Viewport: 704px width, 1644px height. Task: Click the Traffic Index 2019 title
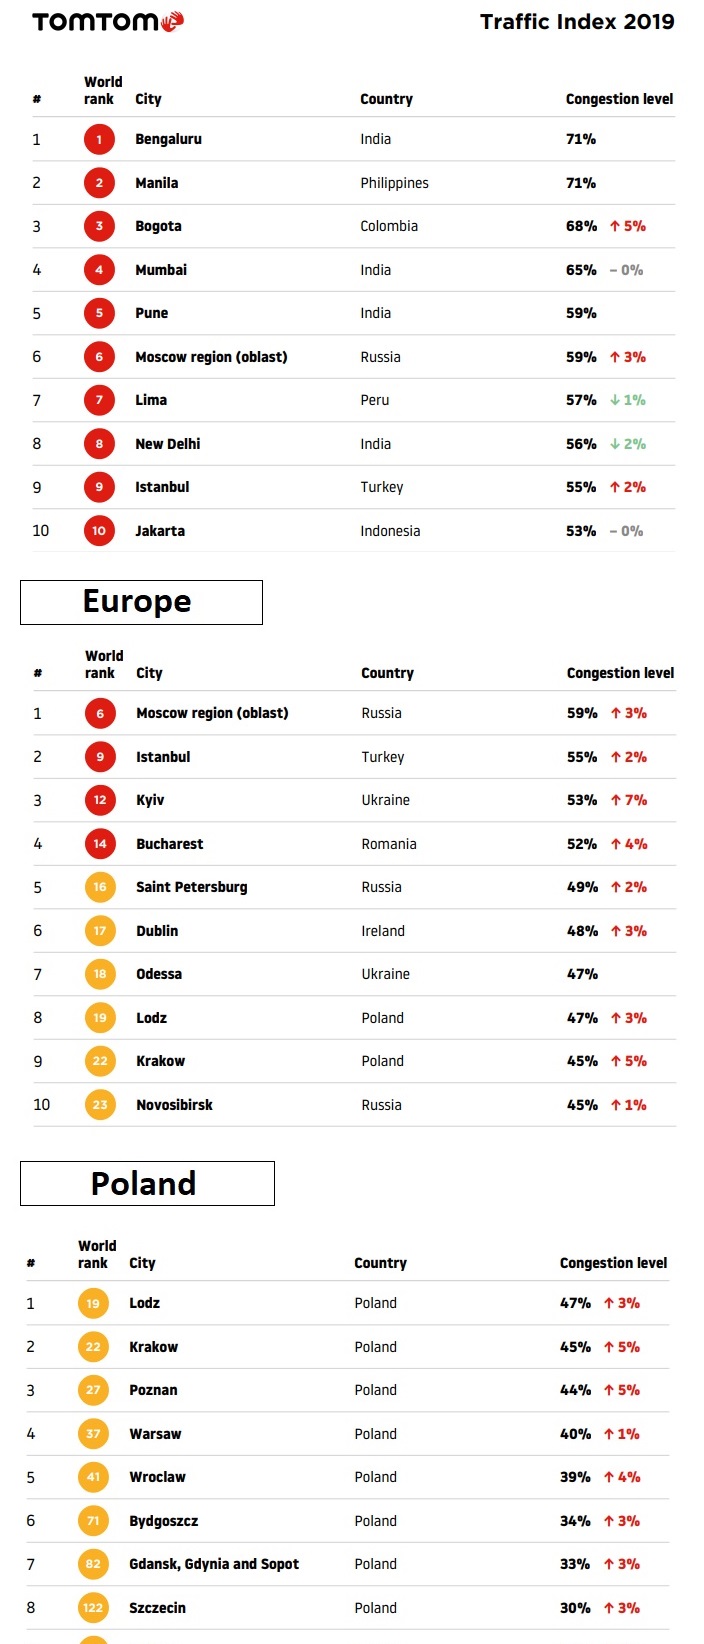pos(577,22)
